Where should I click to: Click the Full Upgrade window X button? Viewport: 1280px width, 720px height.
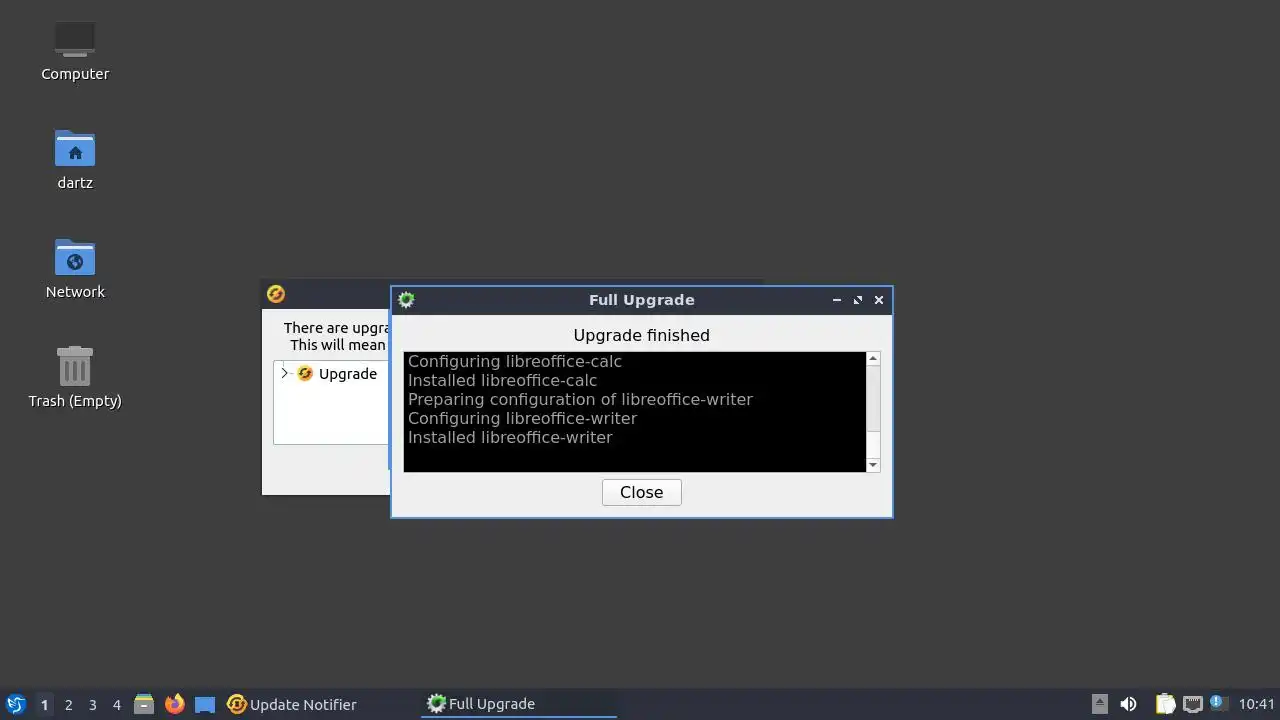tap(879, 300)
